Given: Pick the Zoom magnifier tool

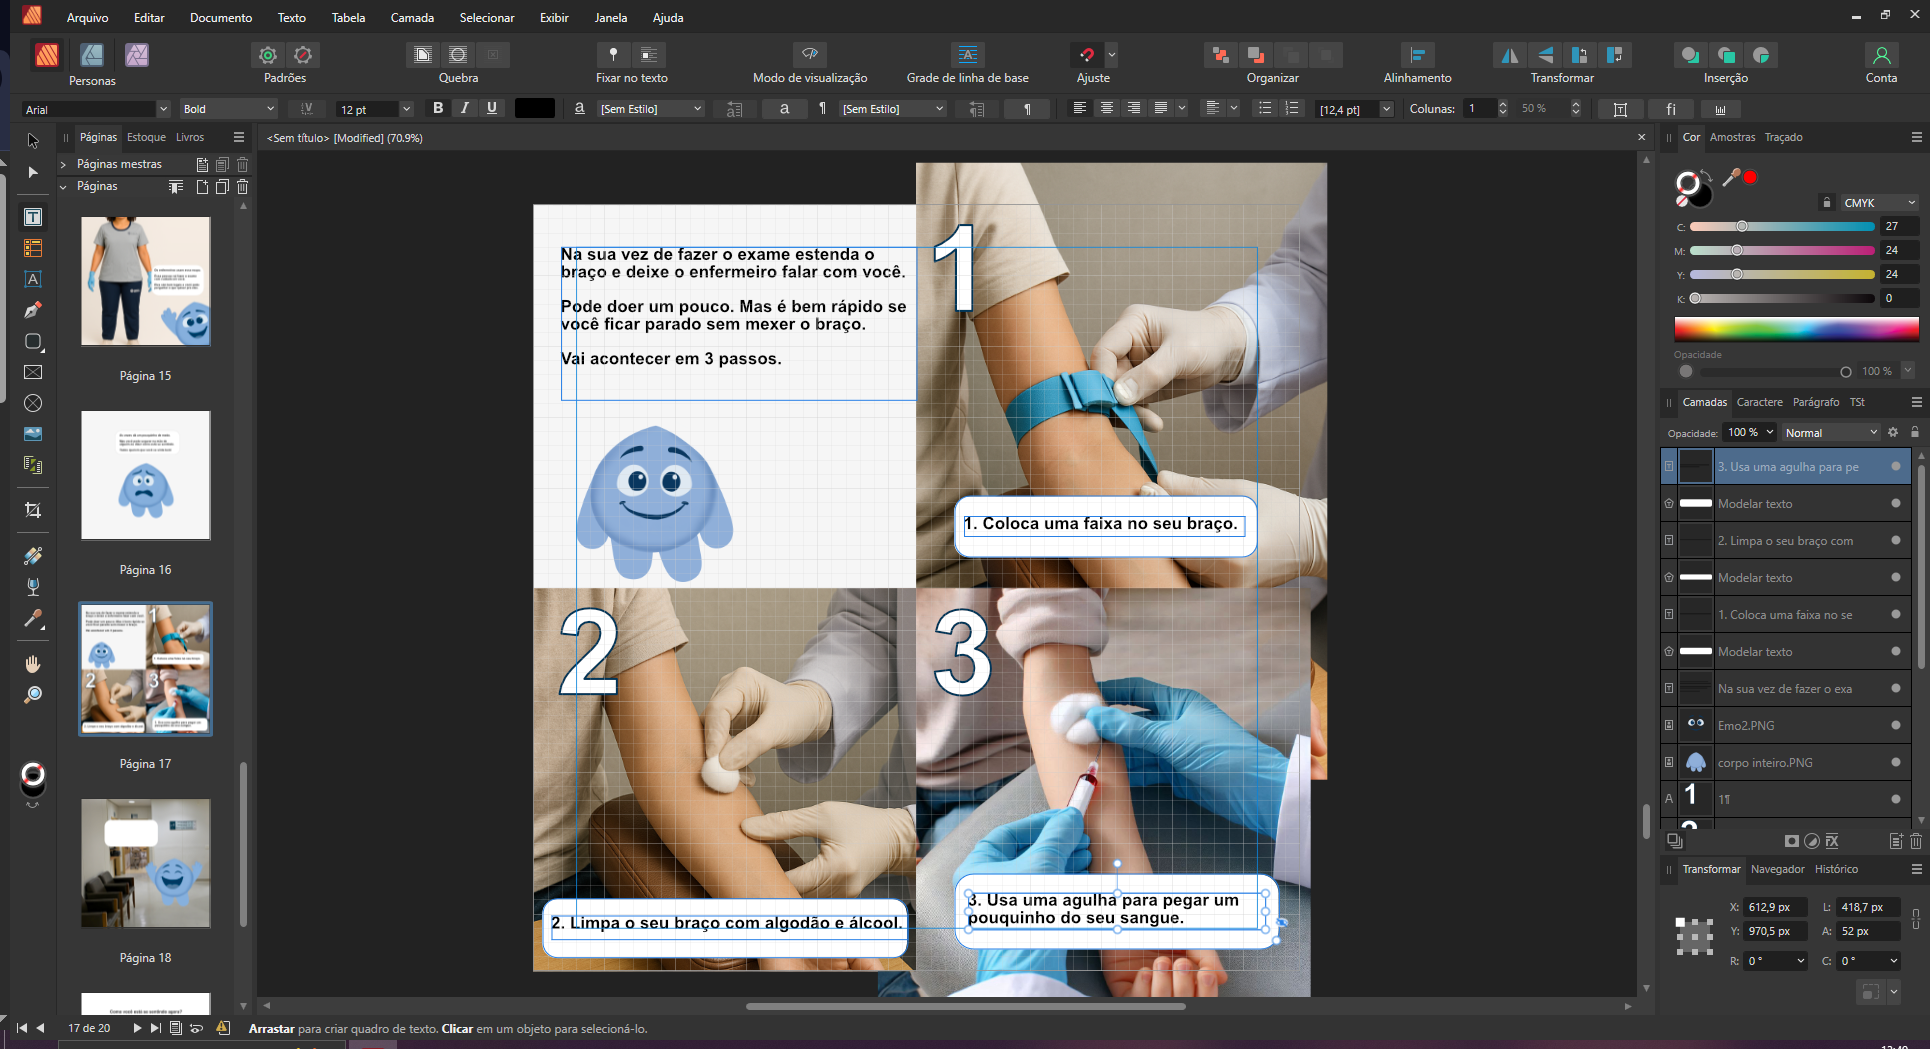Looking at the screenshot, I should 33,695.
